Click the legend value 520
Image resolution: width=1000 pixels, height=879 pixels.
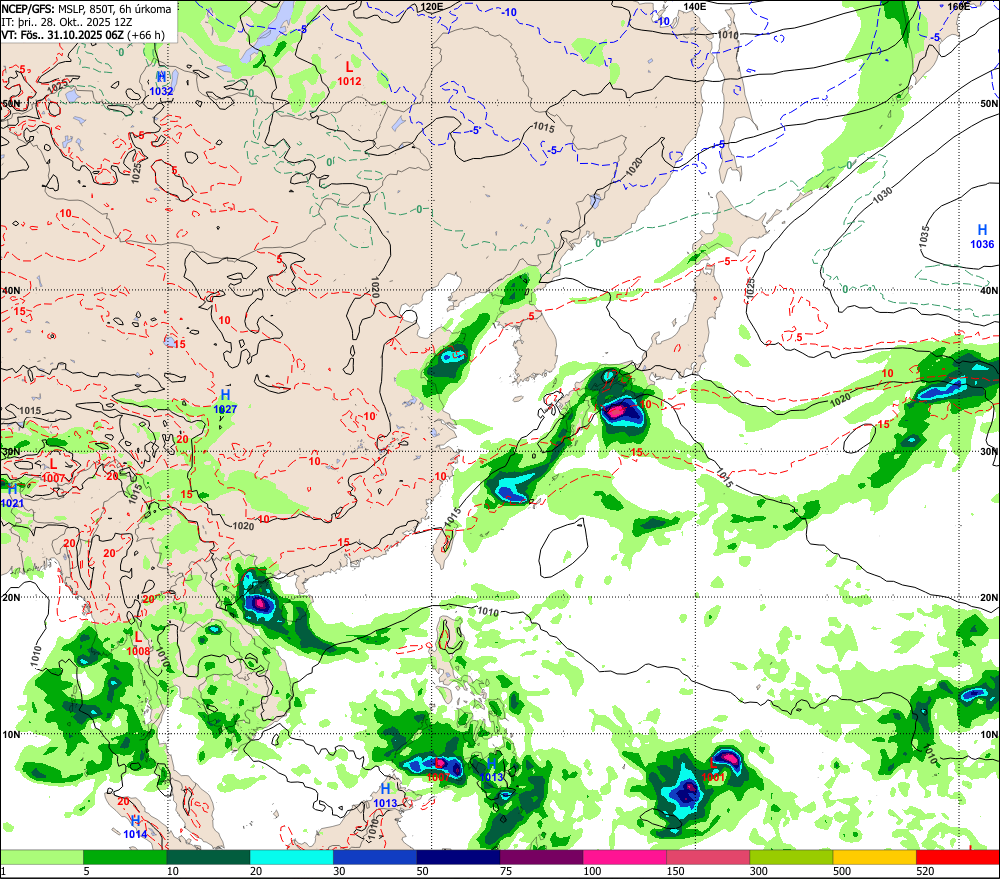[925, 871]
